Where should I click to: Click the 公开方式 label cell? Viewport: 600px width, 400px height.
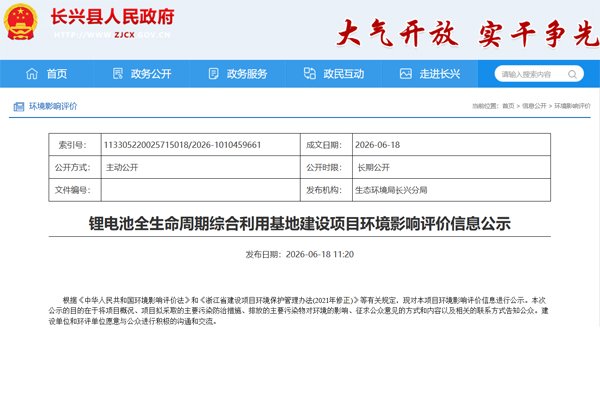tap(75, 167)
